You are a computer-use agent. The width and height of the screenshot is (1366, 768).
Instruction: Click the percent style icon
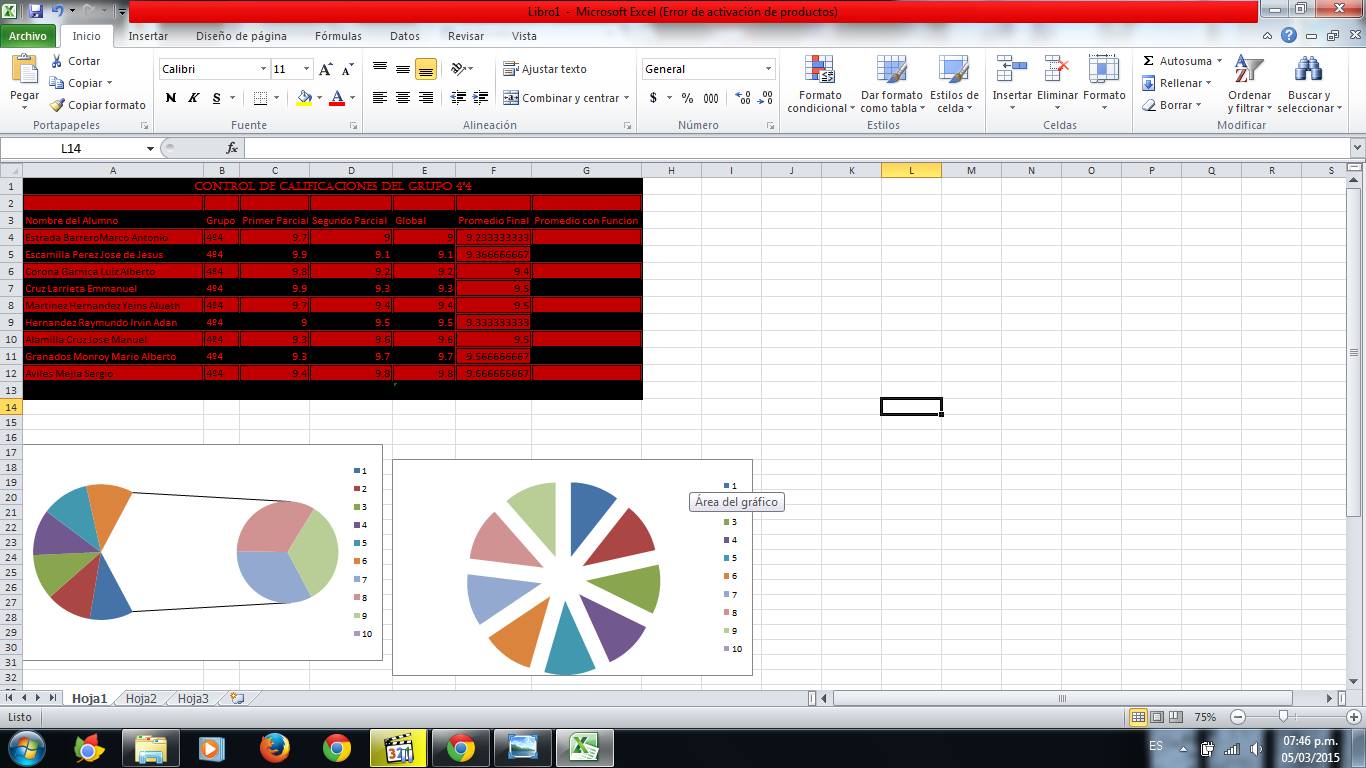[x=687, y=98]
